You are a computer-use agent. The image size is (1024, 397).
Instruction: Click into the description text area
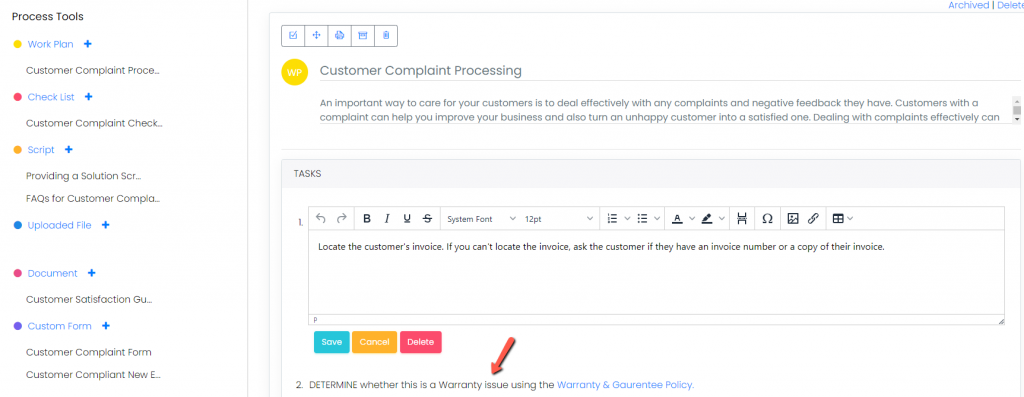pyautogui.click(x=665, y=110)
